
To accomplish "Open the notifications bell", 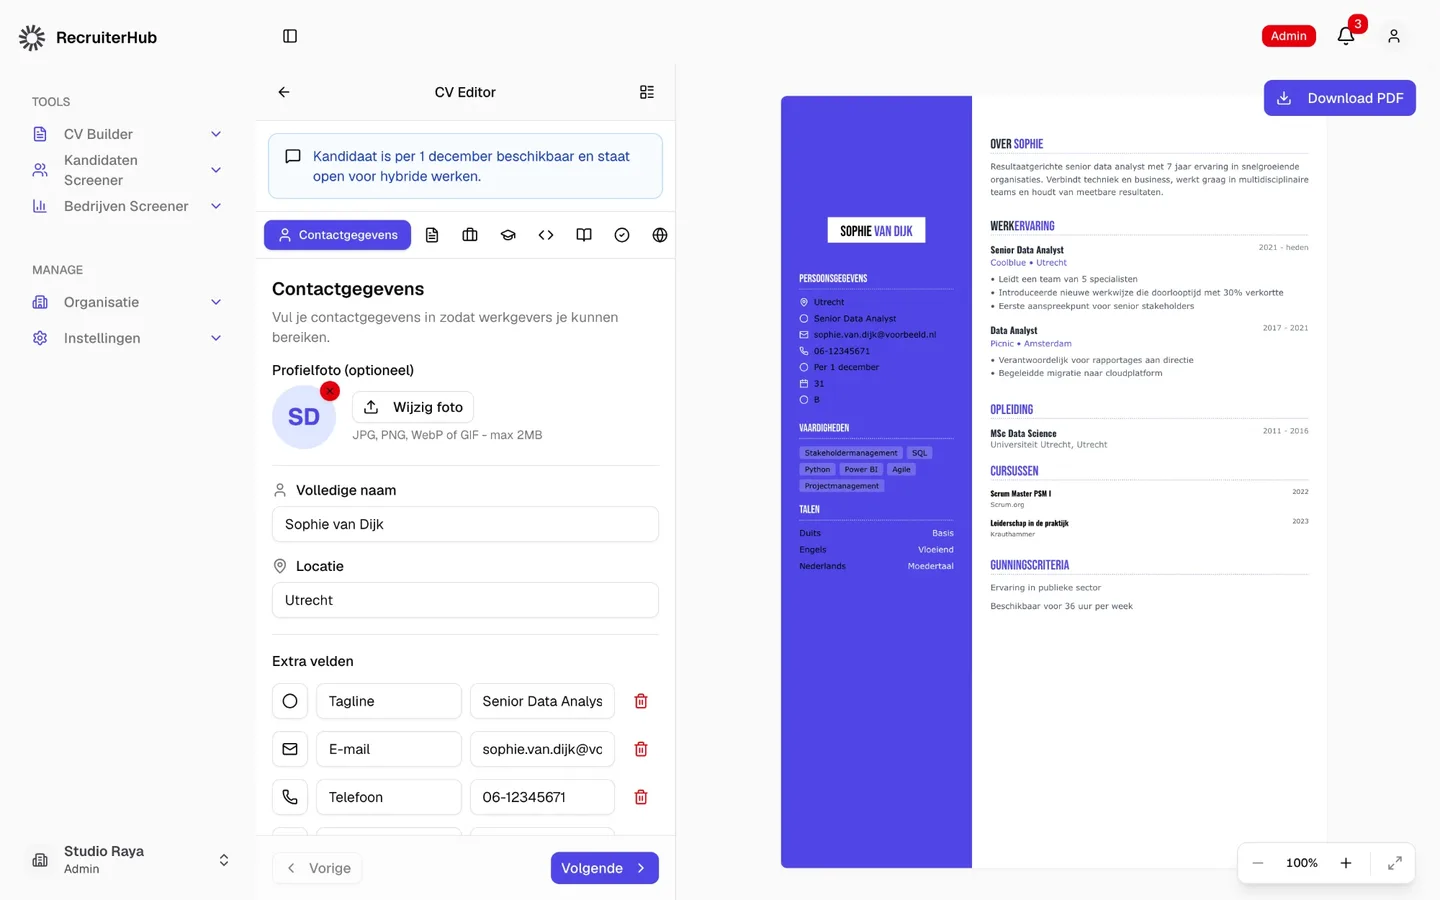I will pyautogui.click(x=1346, y=36).
